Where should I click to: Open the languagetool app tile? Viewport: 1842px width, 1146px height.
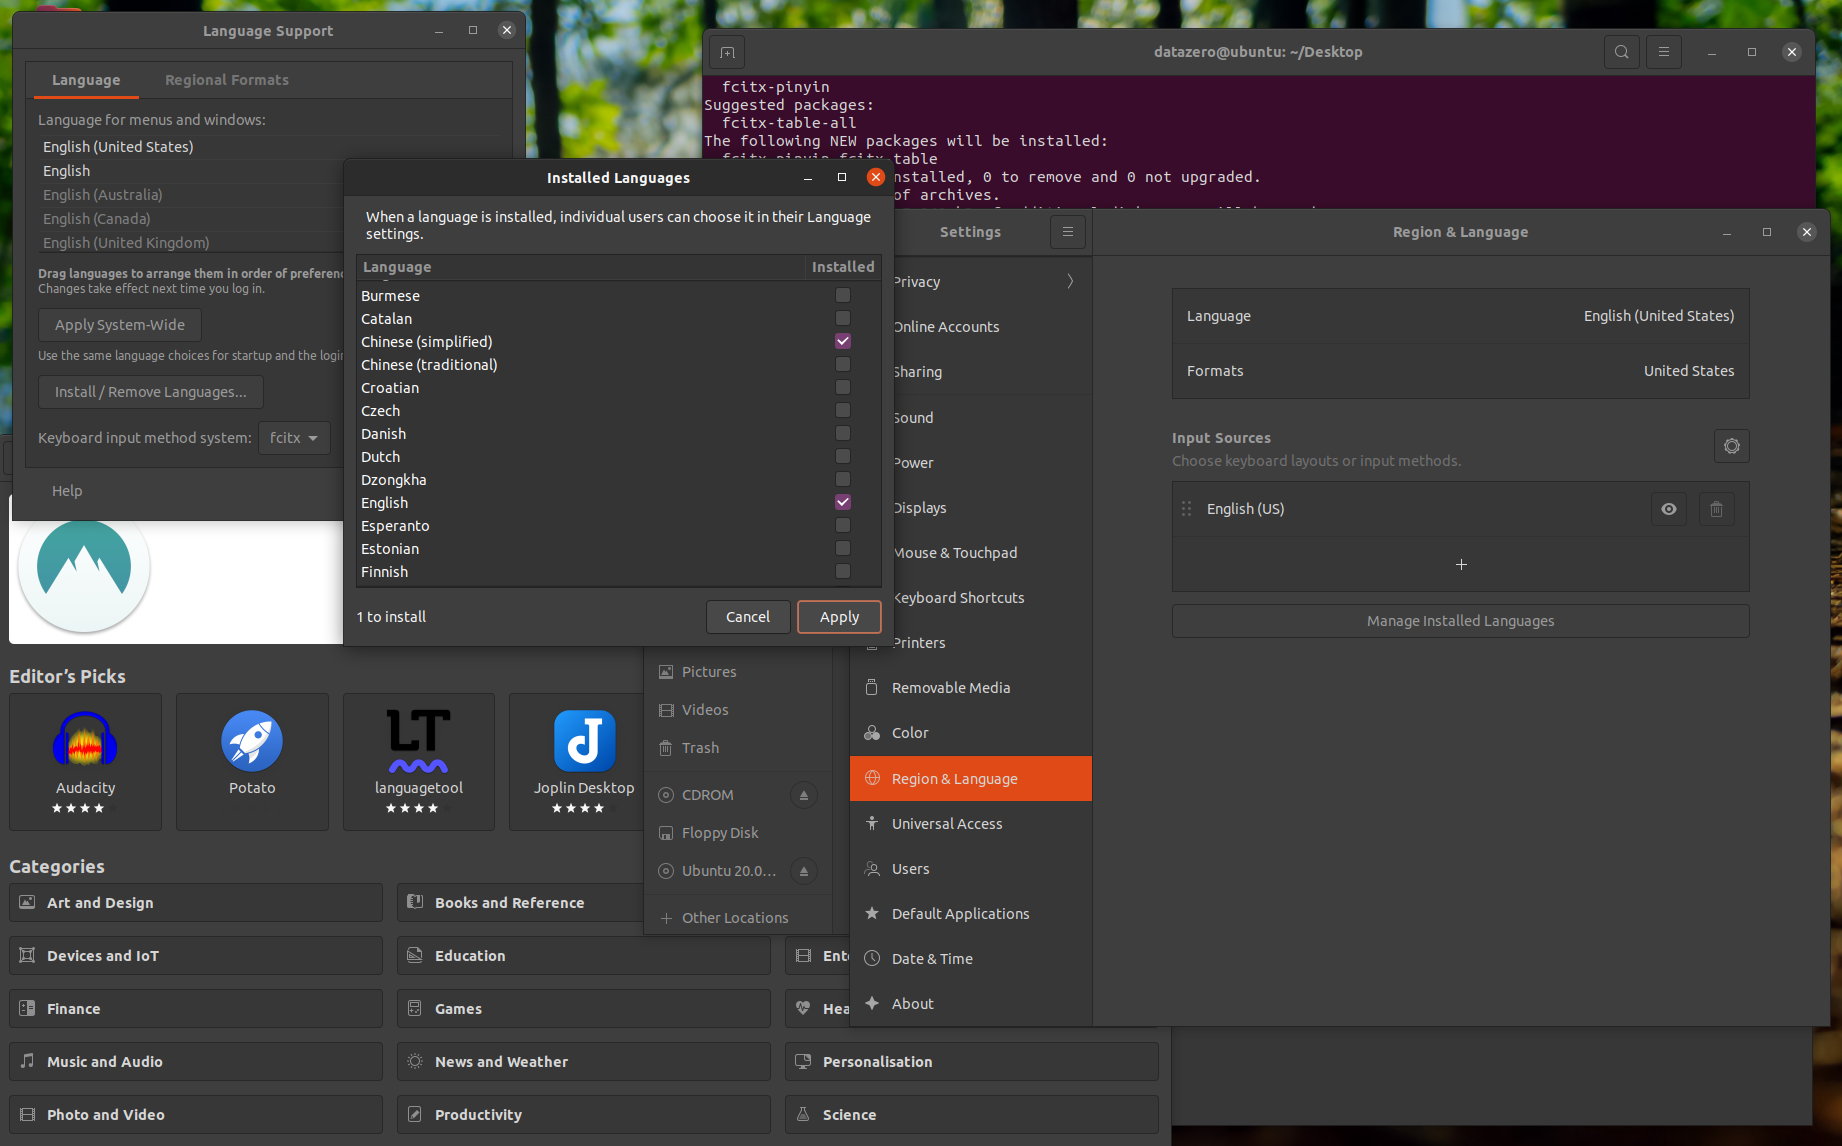click(x=419, y=762)
